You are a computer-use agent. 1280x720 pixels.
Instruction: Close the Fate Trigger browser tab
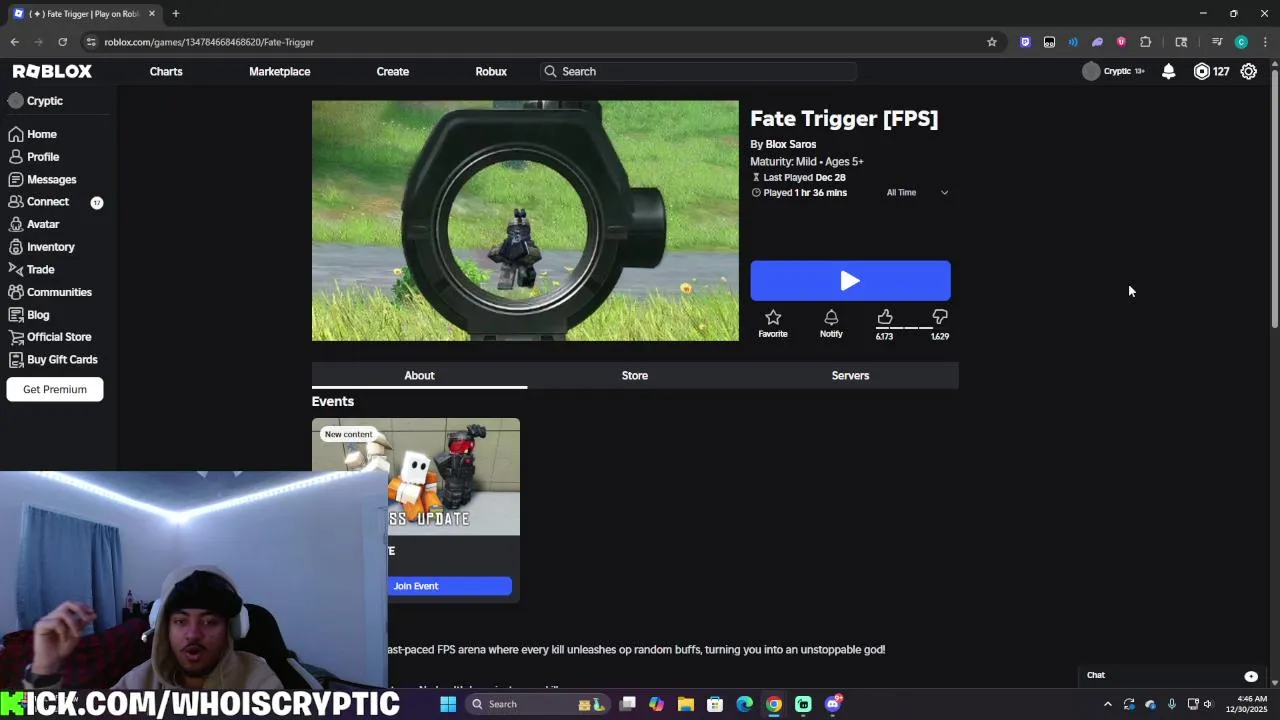coord(152,14)
